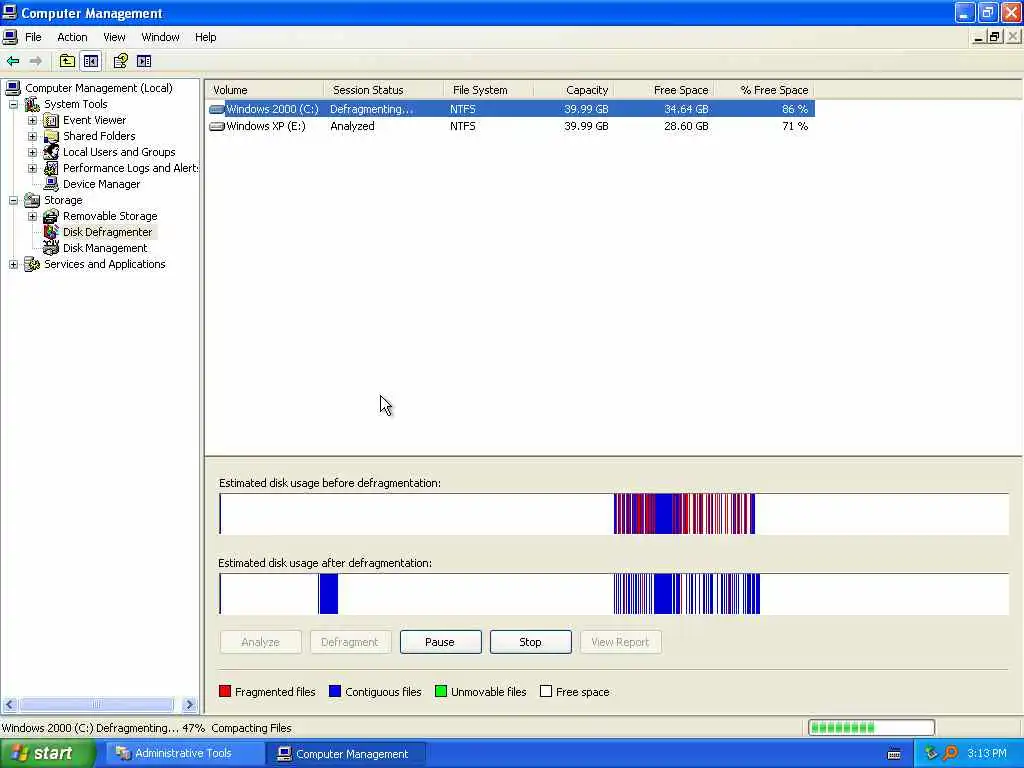Select the Device Manager tree item
The image size is (1024, 768).
pyautogui.click(x=101, y=184)
